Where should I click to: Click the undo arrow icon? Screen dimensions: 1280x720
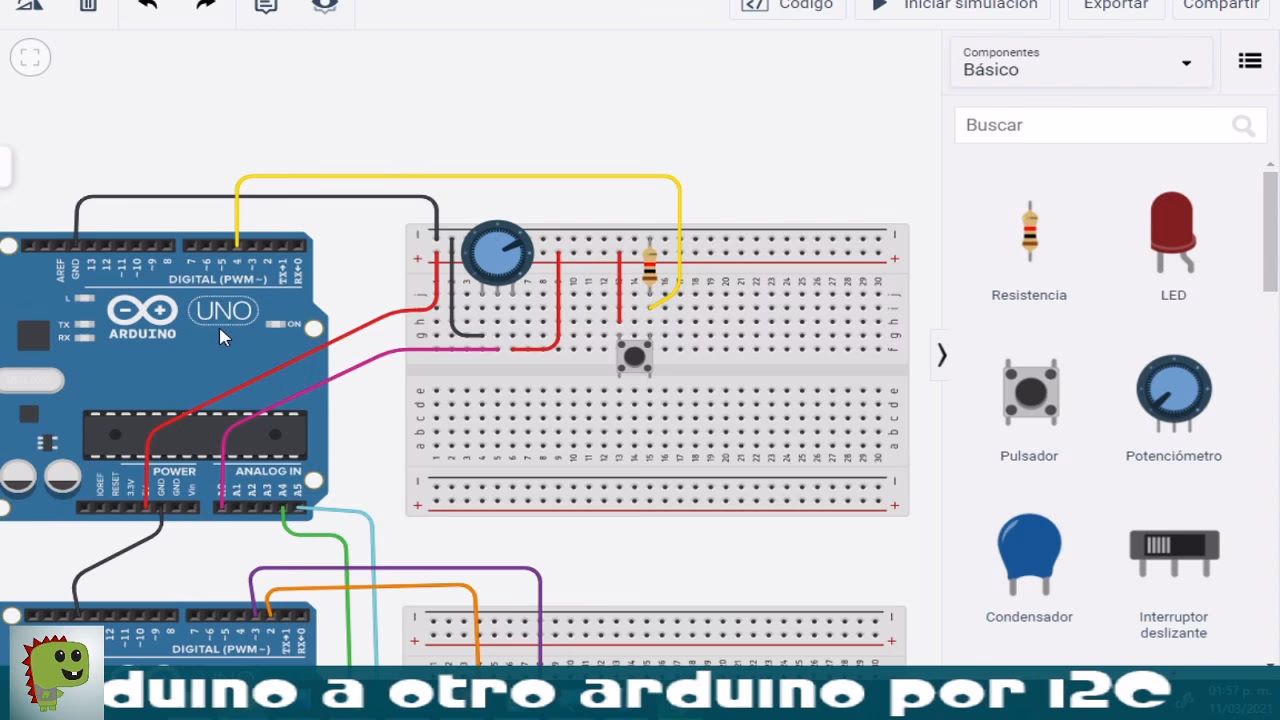point(146,6)
